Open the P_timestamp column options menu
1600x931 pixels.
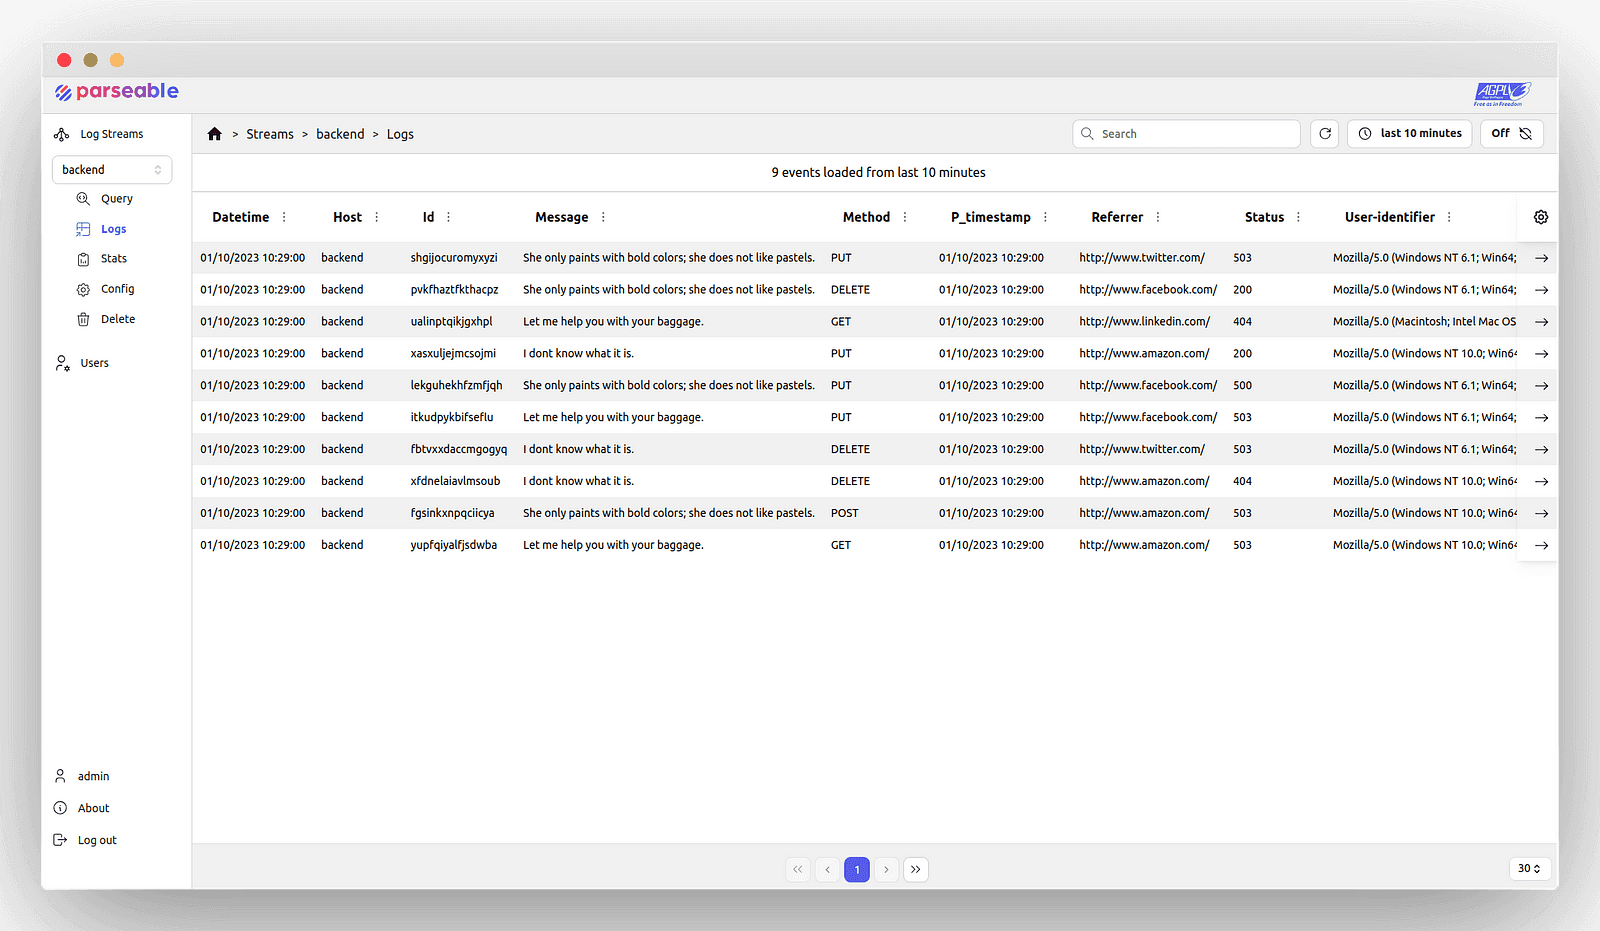(x=1045, y=217)
